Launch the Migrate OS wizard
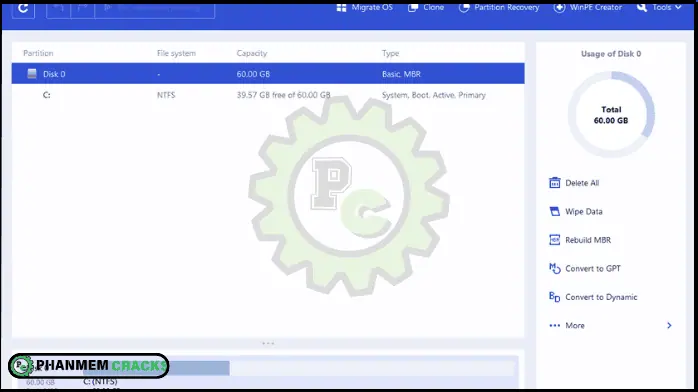 [365, 8]
